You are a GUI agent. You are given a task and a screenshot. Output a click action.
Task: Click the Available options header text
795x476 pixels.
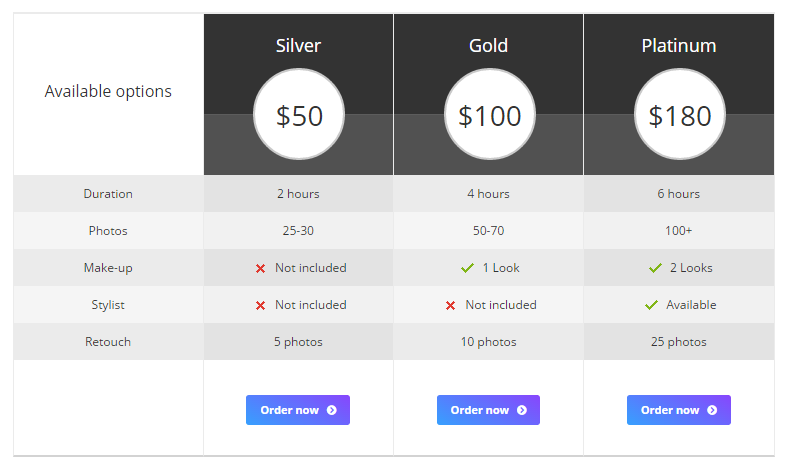pos(108,91)
